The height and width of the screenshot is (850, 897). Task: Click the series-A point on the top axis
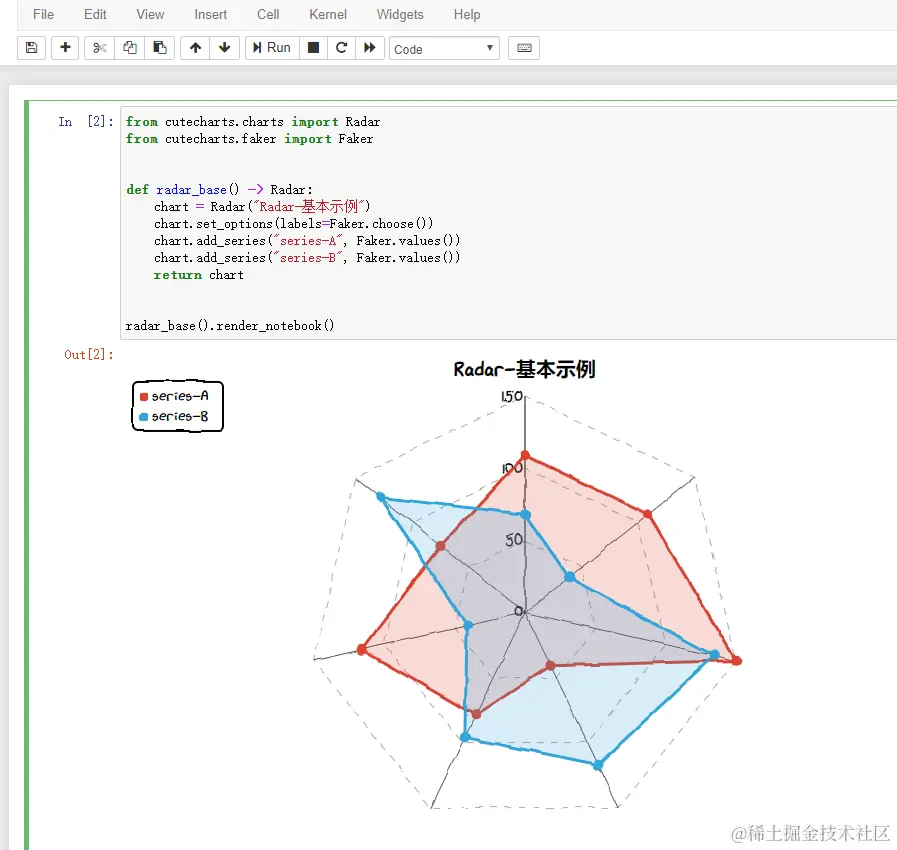click(x=525, y=456)
